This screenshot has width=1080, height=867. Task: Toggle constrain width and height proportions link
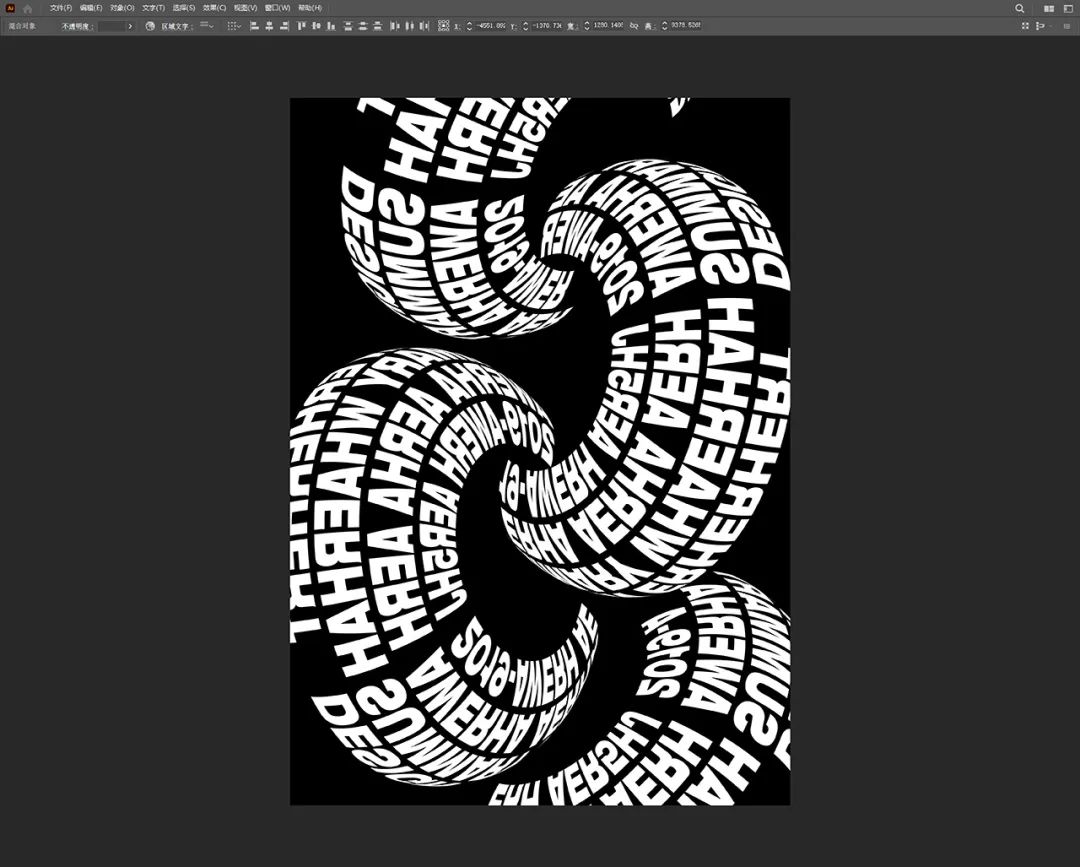[634, 25]
